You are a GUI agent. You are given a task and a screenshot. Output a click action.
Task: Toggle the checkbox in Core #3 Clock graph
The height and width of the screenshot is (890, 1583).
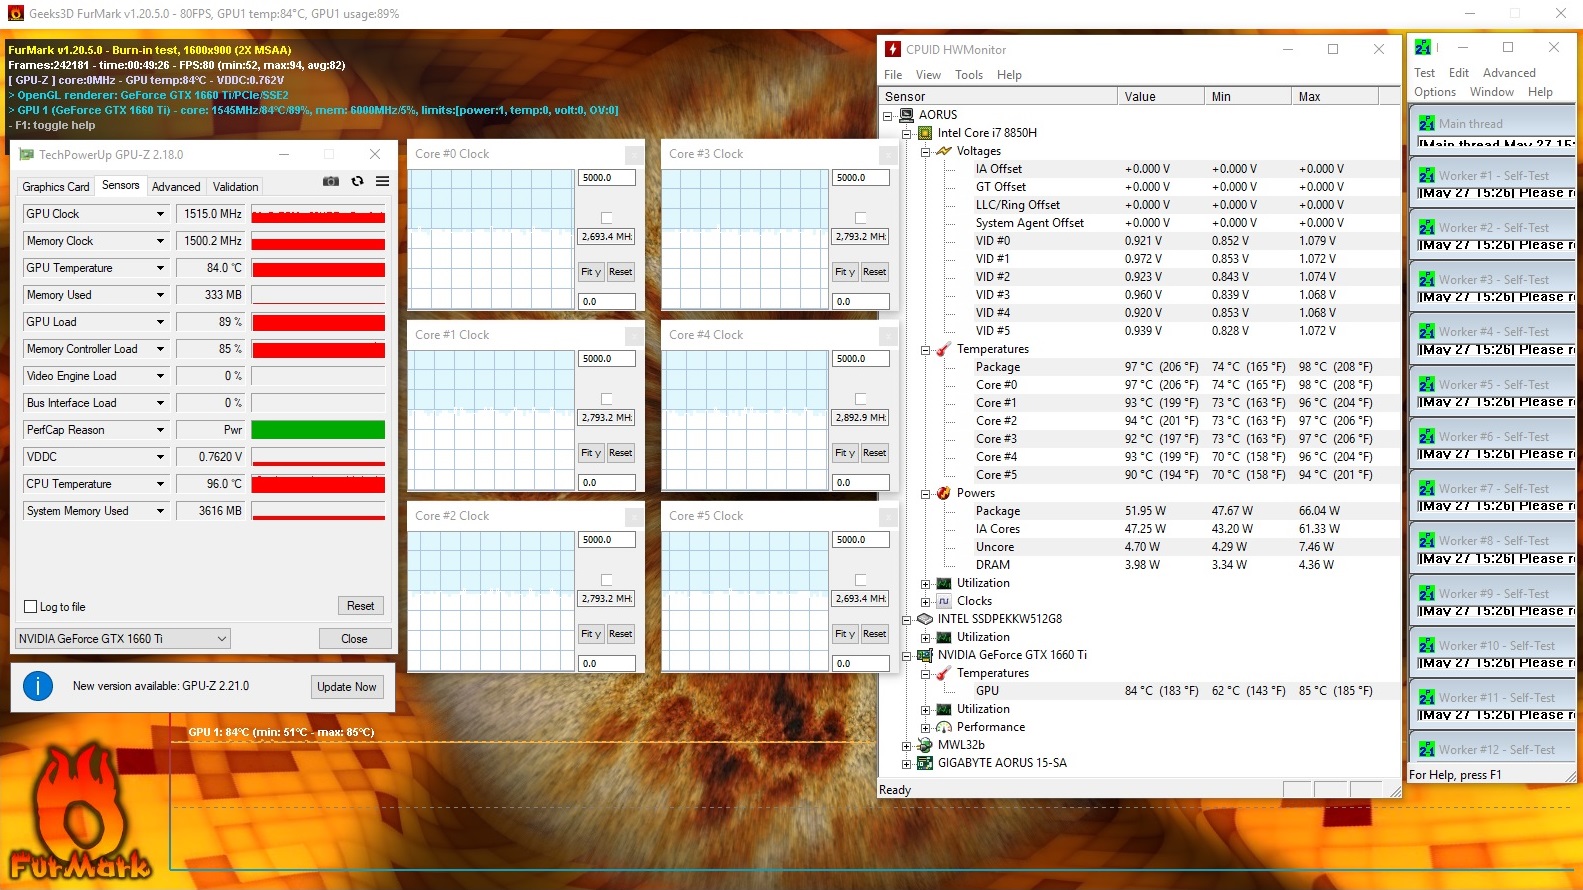coord(861,217)
